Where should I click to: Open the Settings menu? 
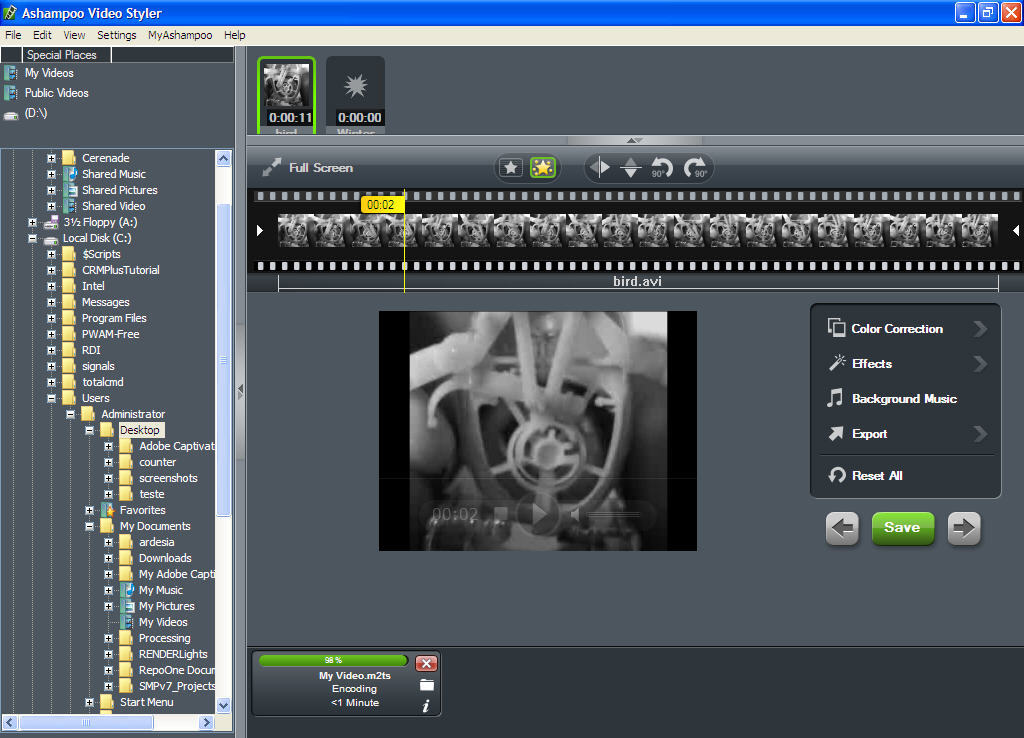pyautogui.click(x=117, y=35)
